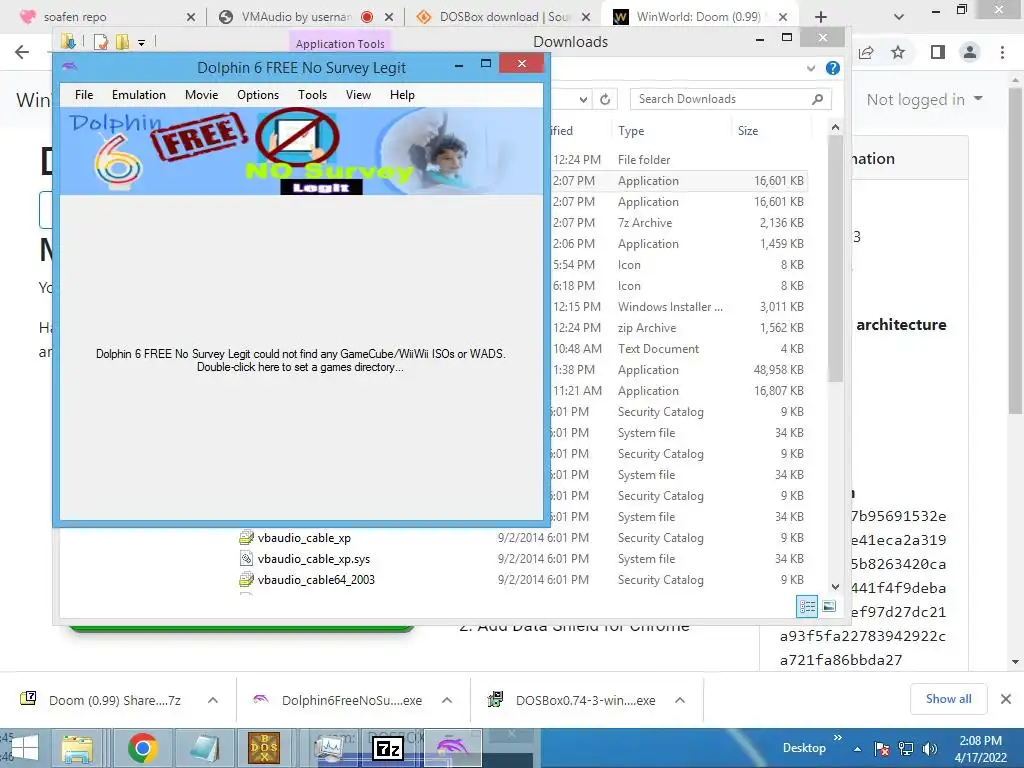Sort by the Type column header
The width and height of the screenshot is (1024, 768).
click(631, 131)
